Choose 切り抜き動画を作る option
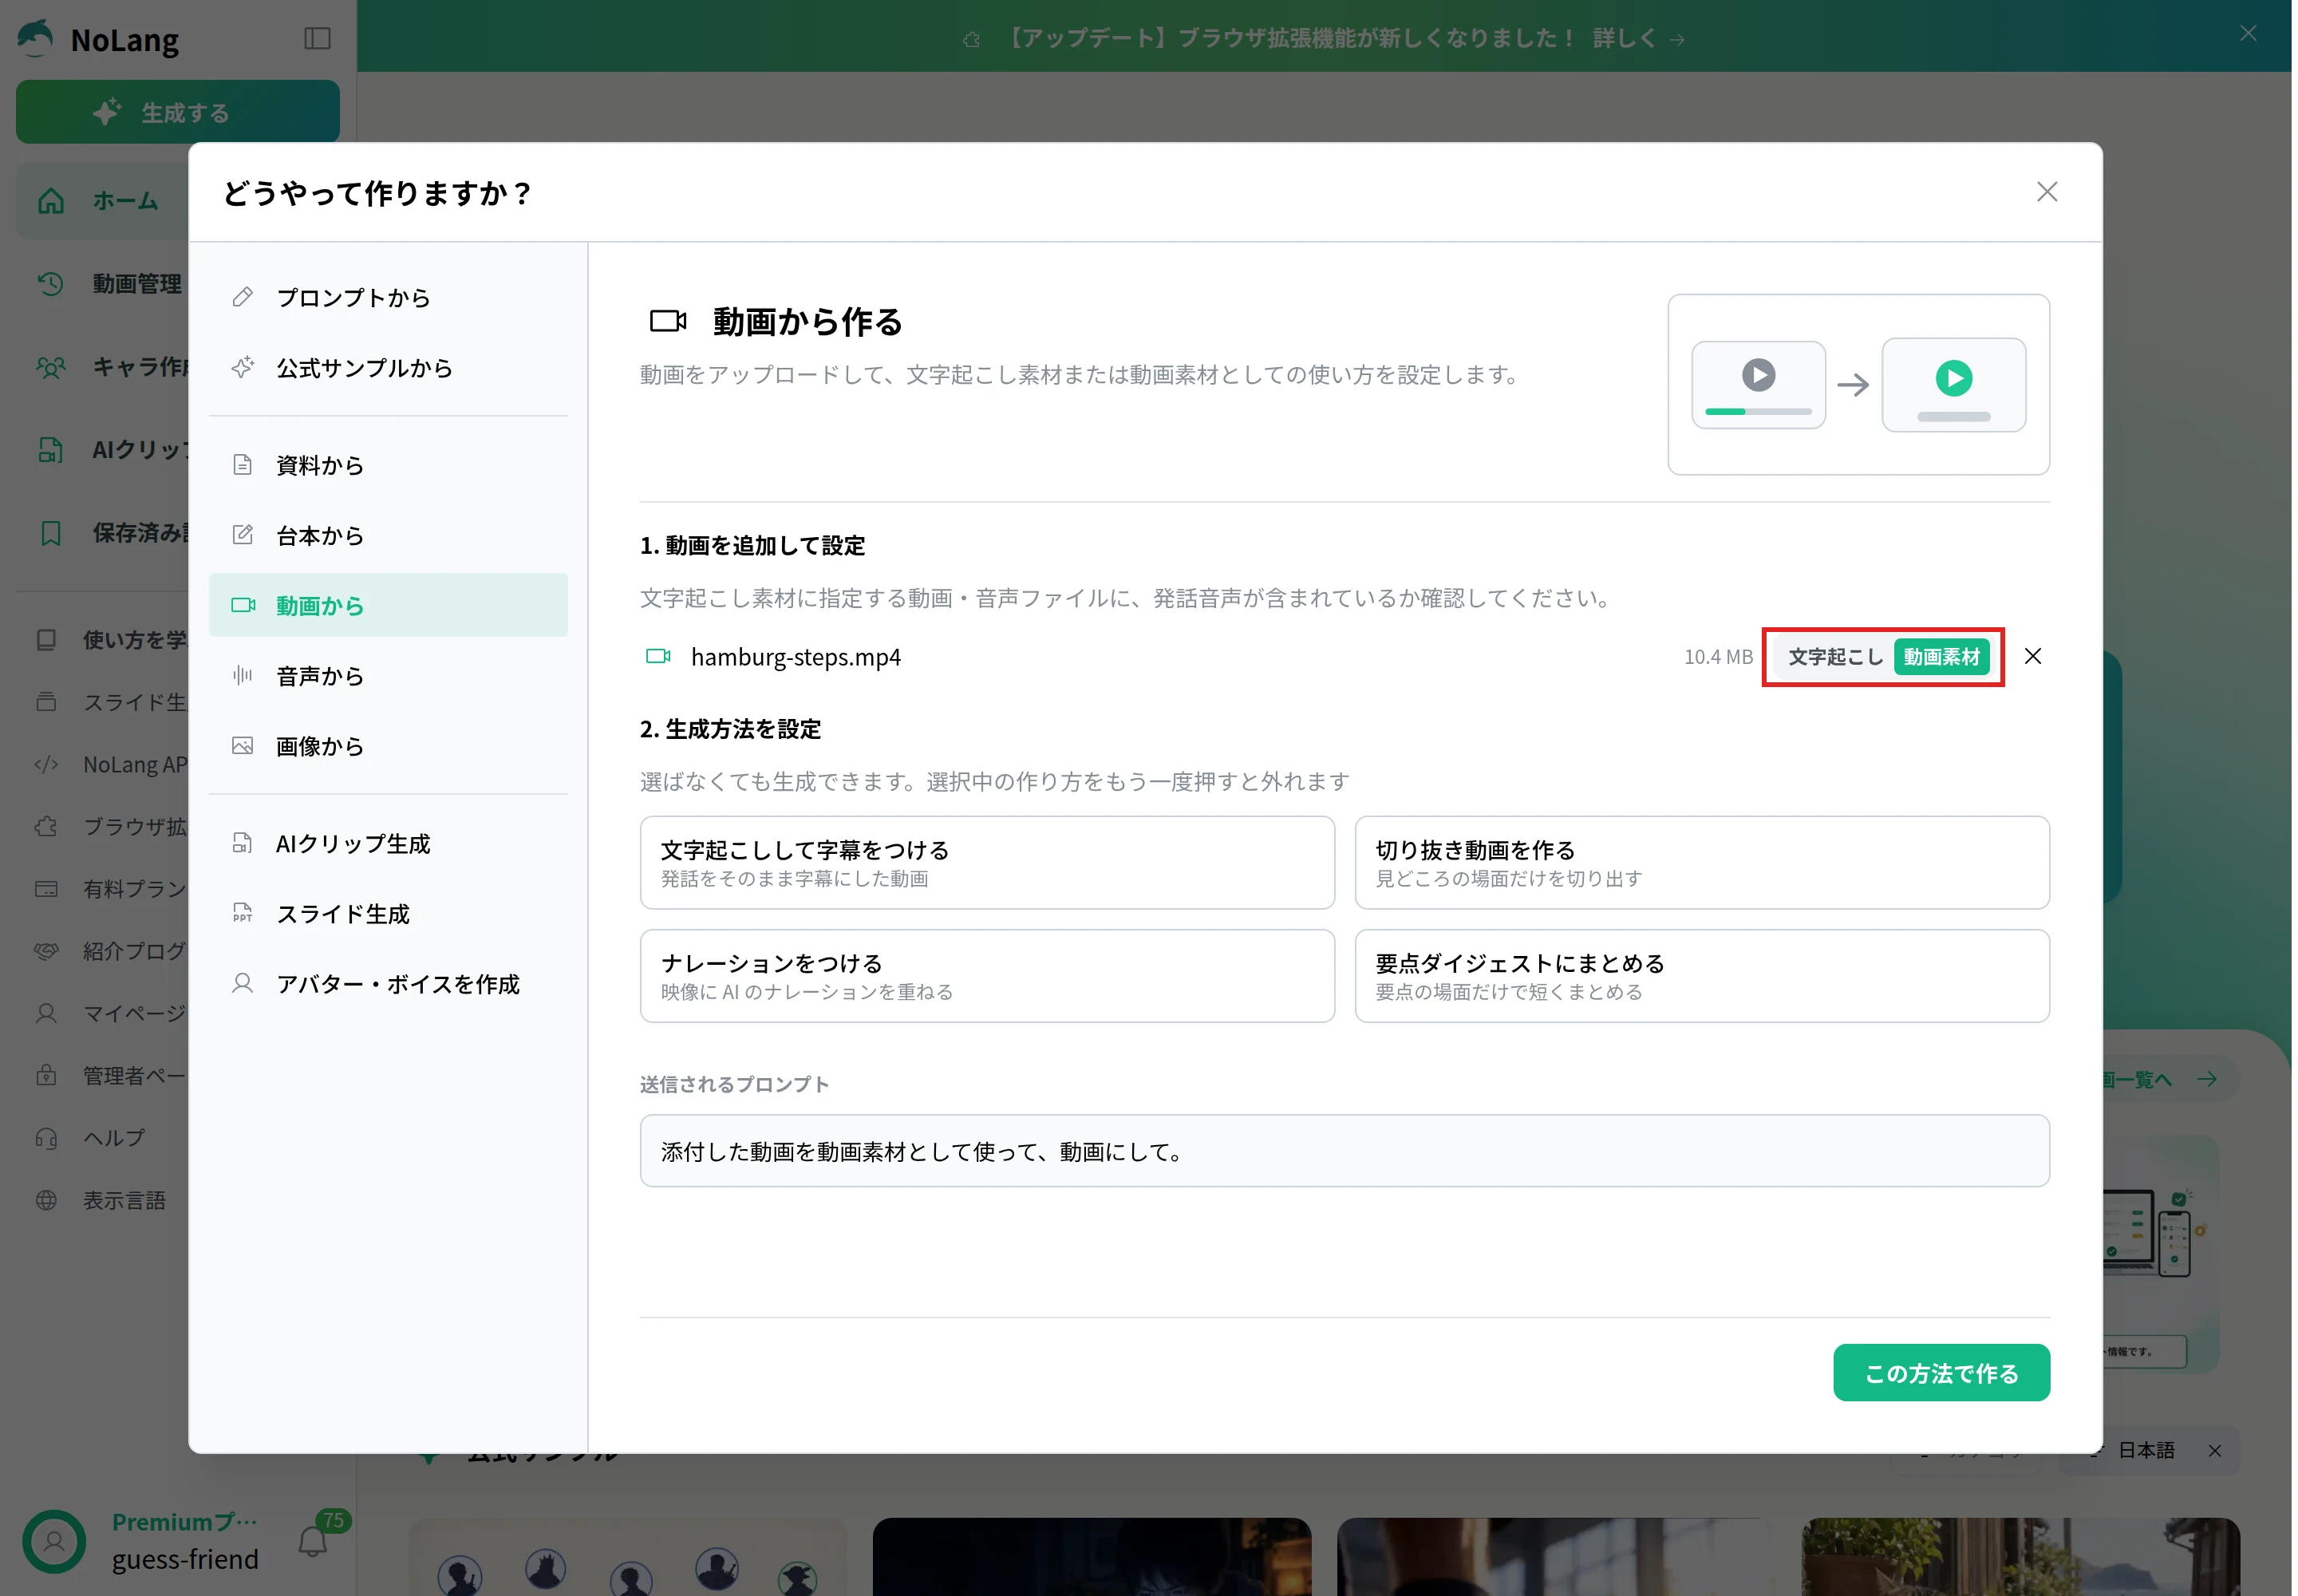2298x1596 pixels. (1701, 862)
